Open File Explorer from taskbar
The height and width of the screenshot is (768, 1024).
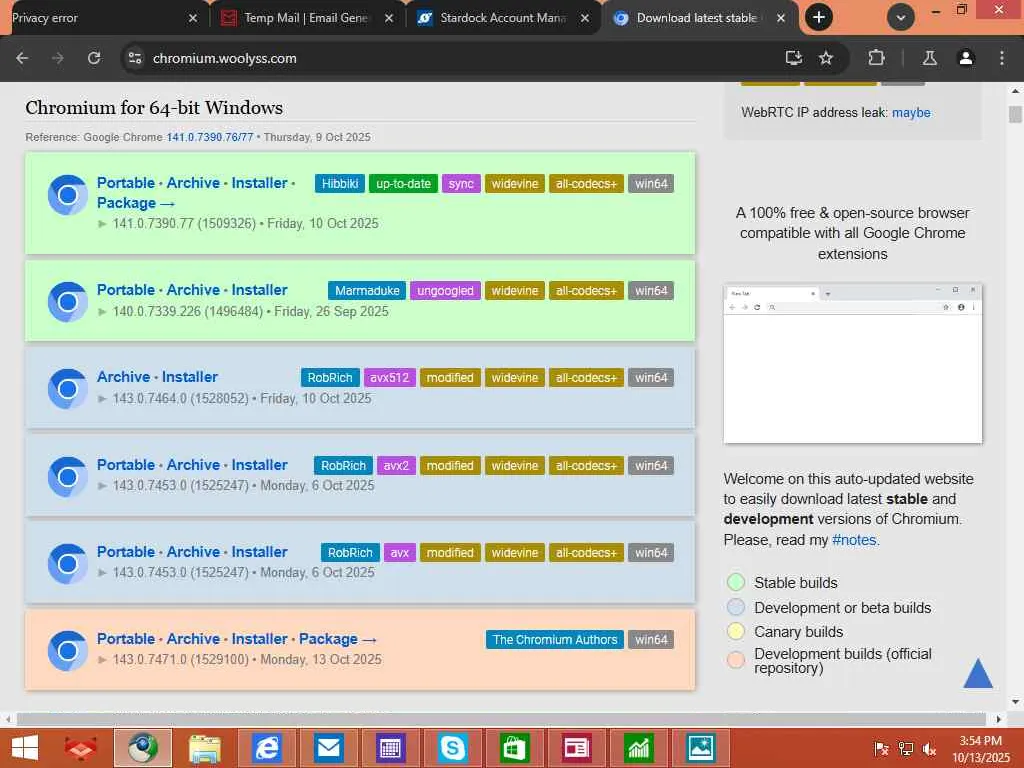point(204,748)
